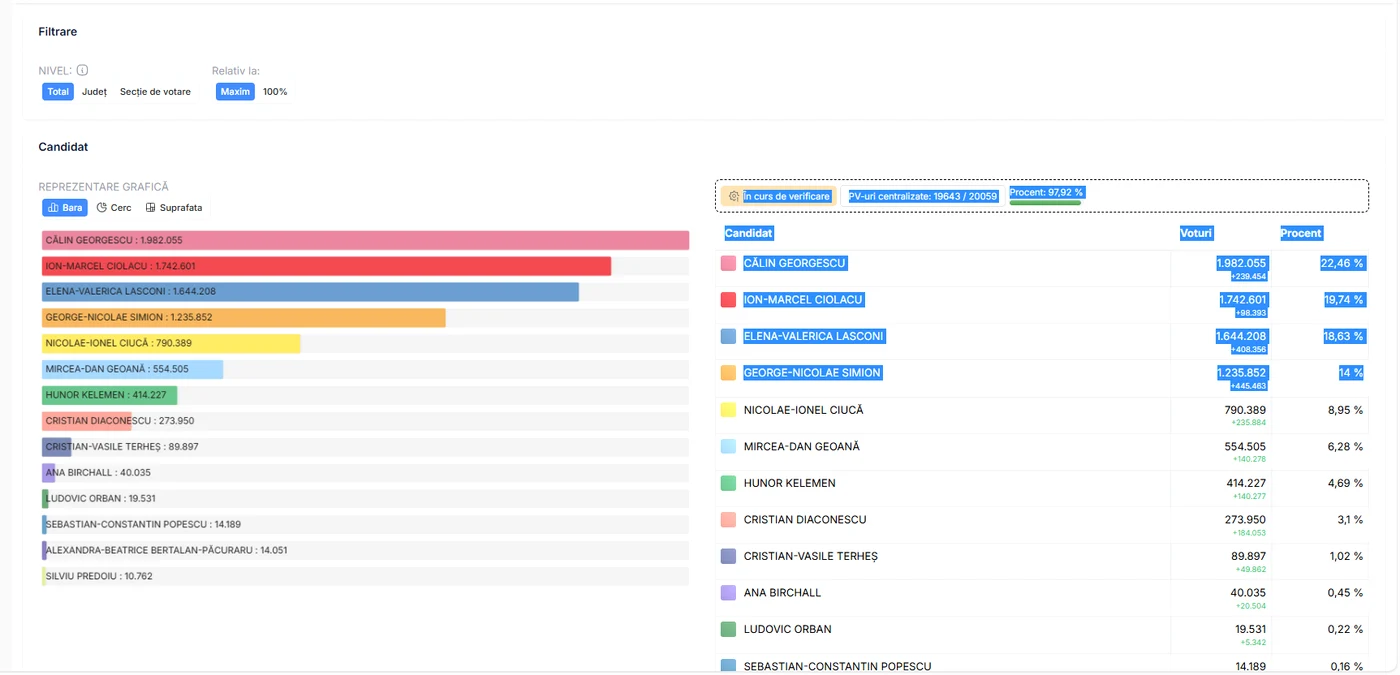Switch to Suprafata area view
The image size is (1400, 675).
[174, 208]
